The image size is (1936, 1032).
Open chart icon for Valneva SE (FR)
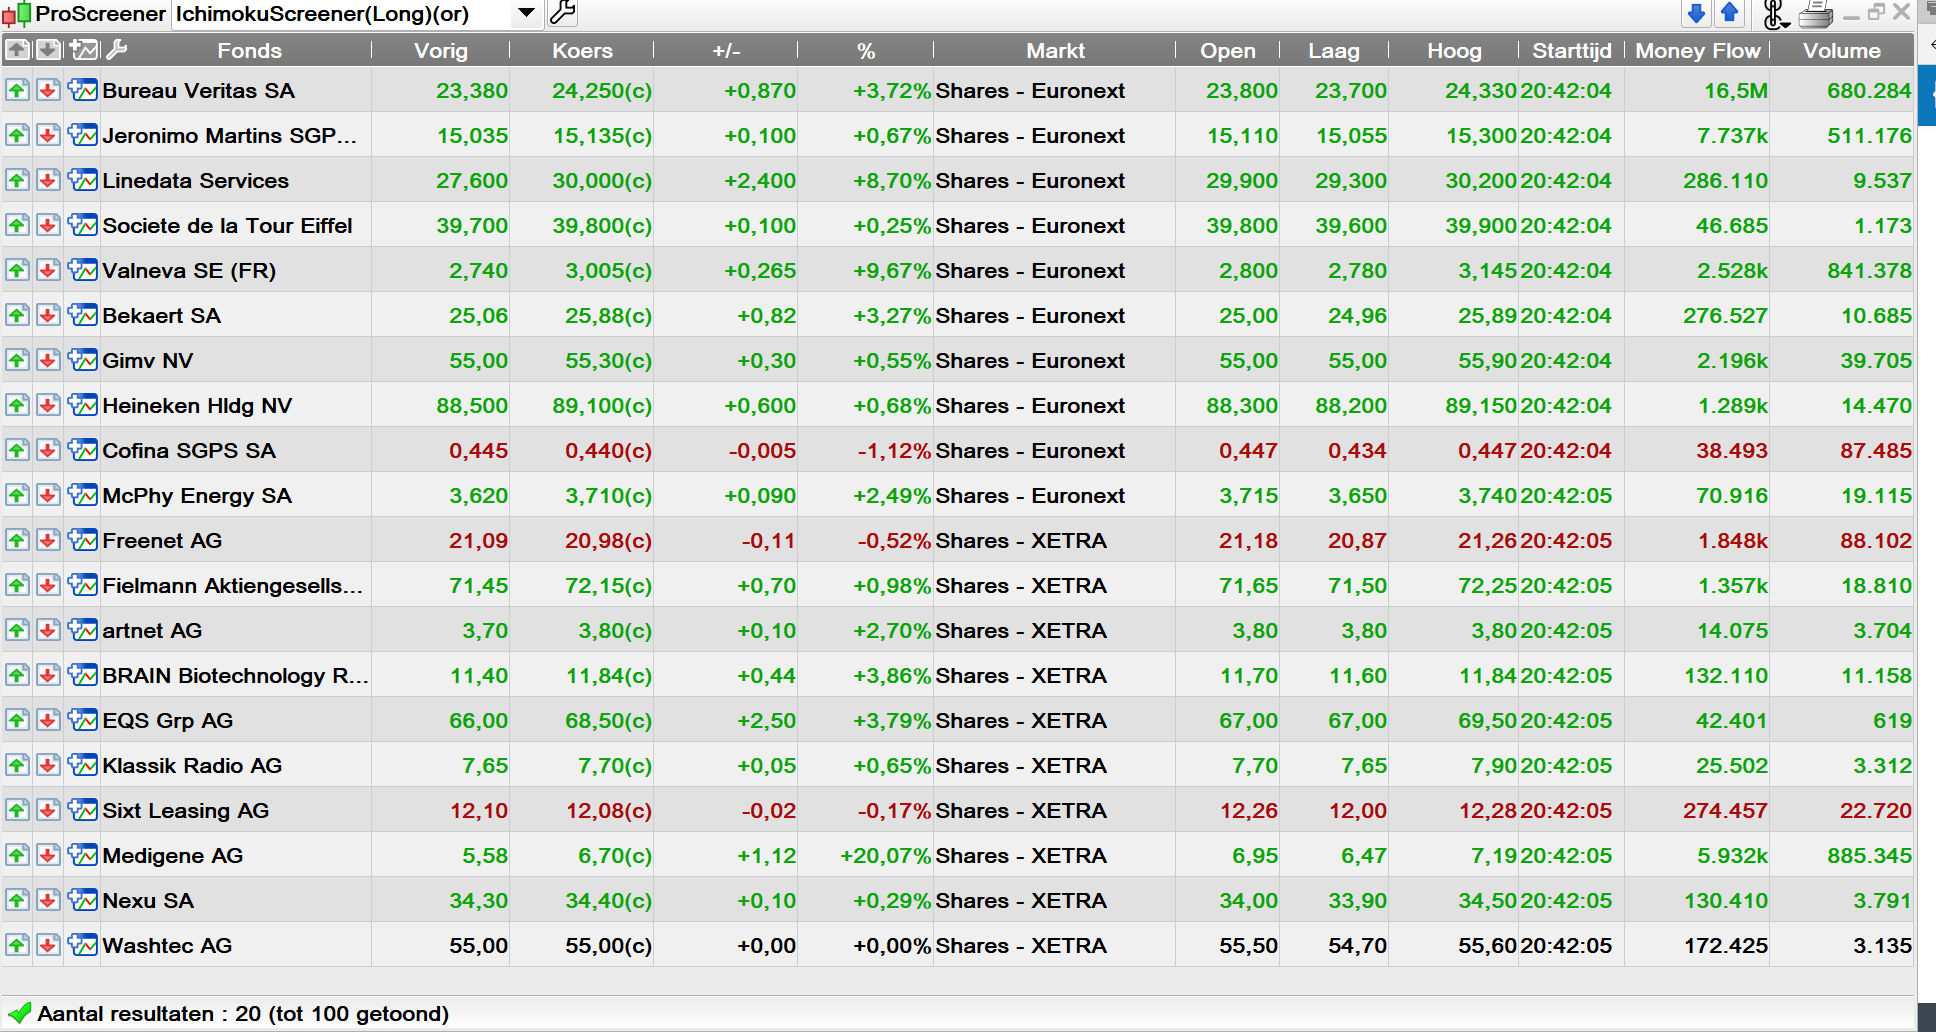pos(83,270)
